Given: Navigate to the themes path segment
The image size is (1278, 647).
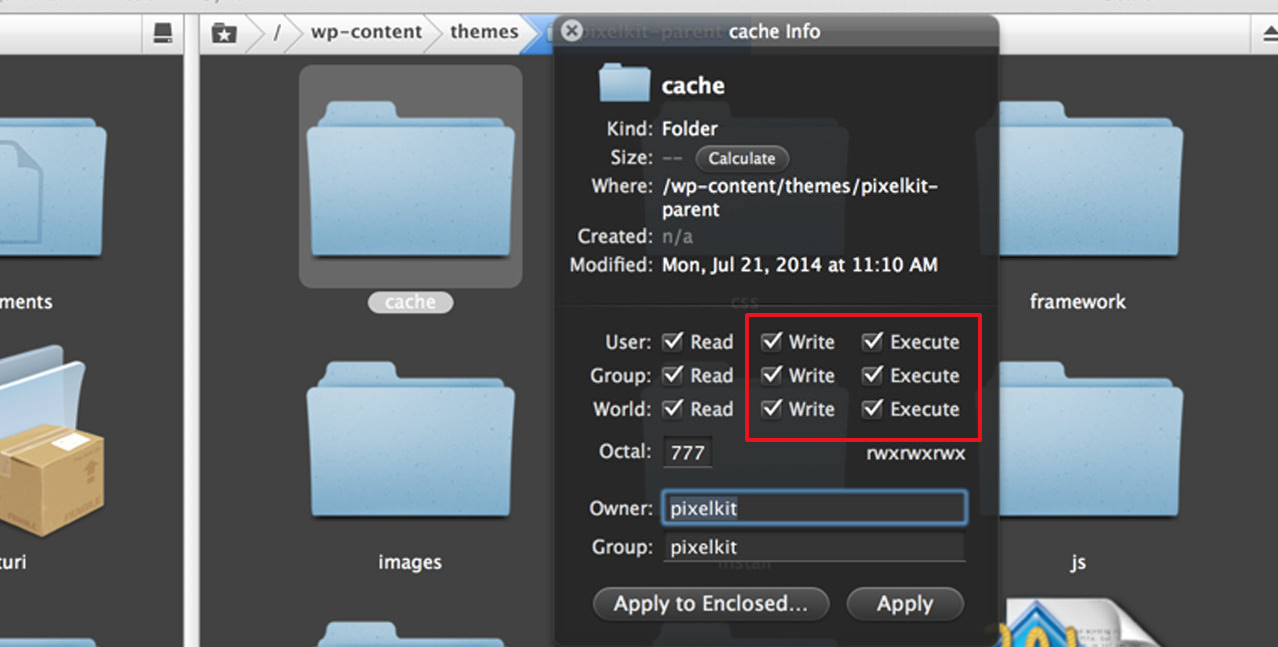Looking at the screenshot, I should coord(484,32).
